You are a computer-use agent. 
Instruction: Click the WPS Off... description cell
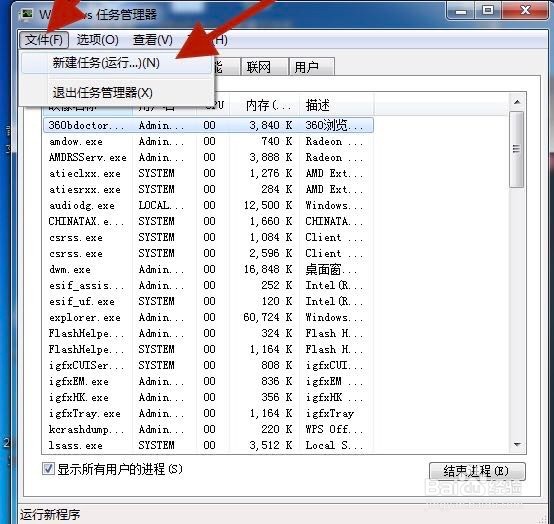click(x=334, y=430)
